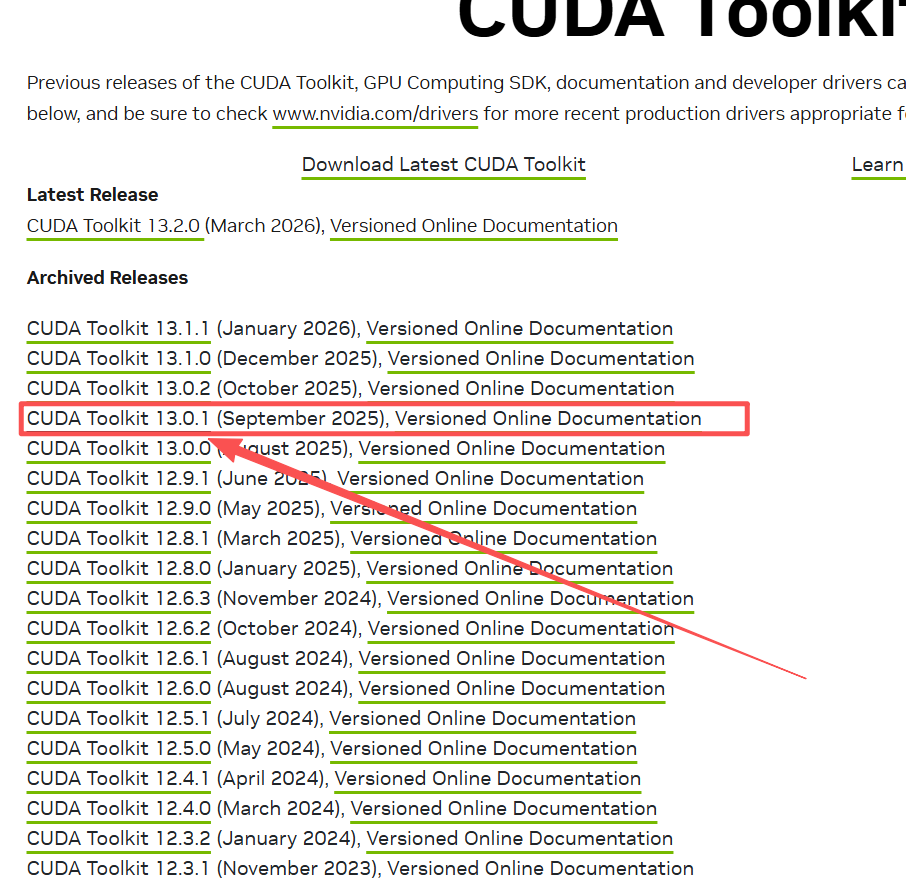Open the www.nvidia.com/drivers link
The width and height of the screenshot is (906, 878).
[375, 114]
